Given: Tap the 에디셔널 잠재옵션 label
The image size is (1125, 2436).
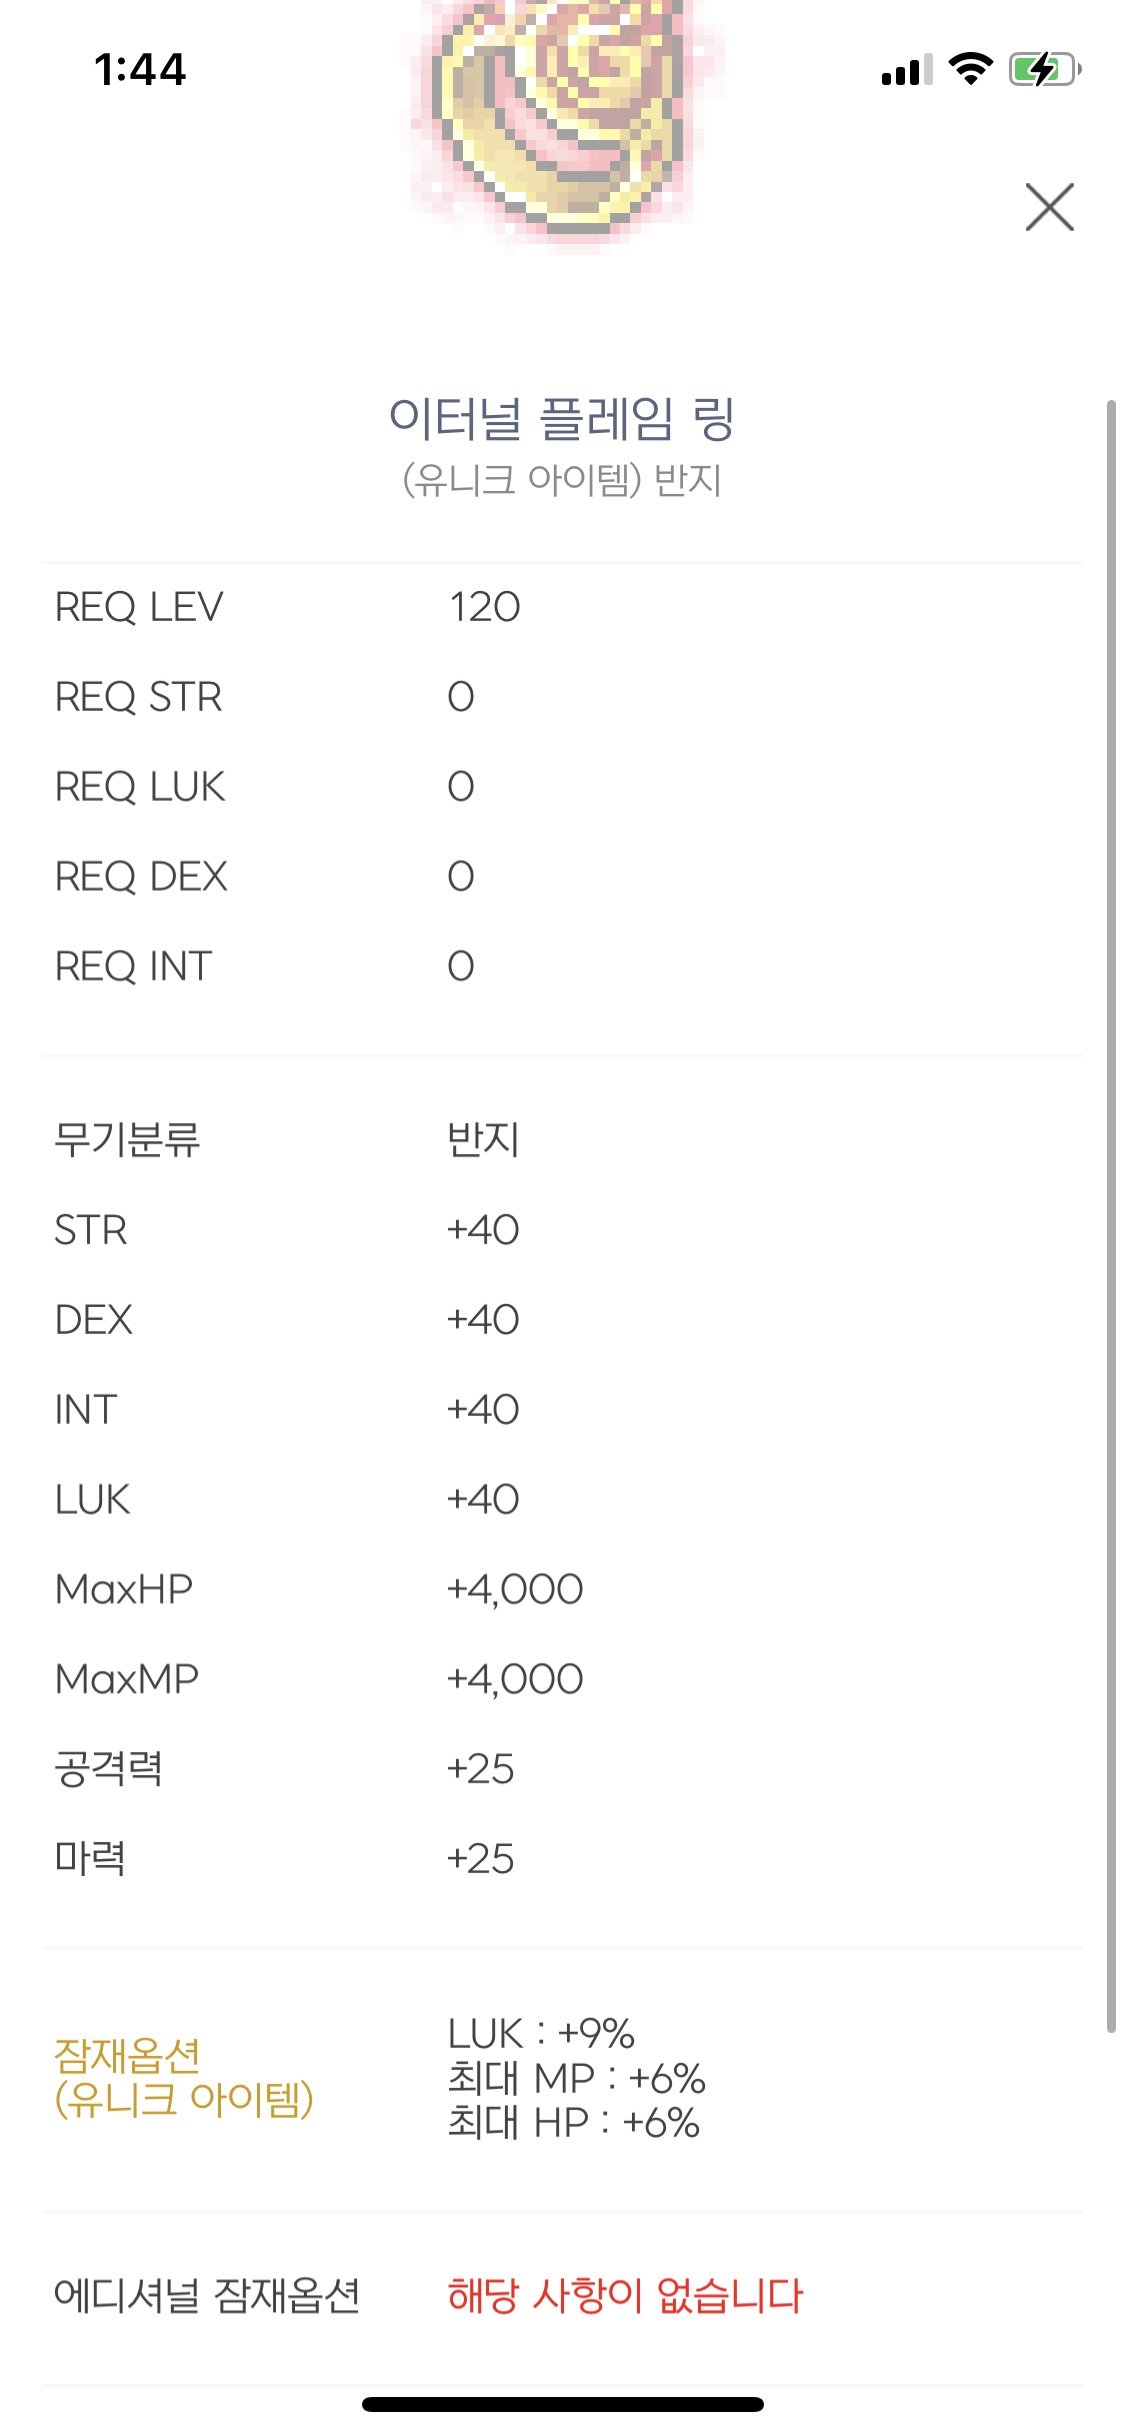Looking at the screenshot, I should pos(207,2295).
